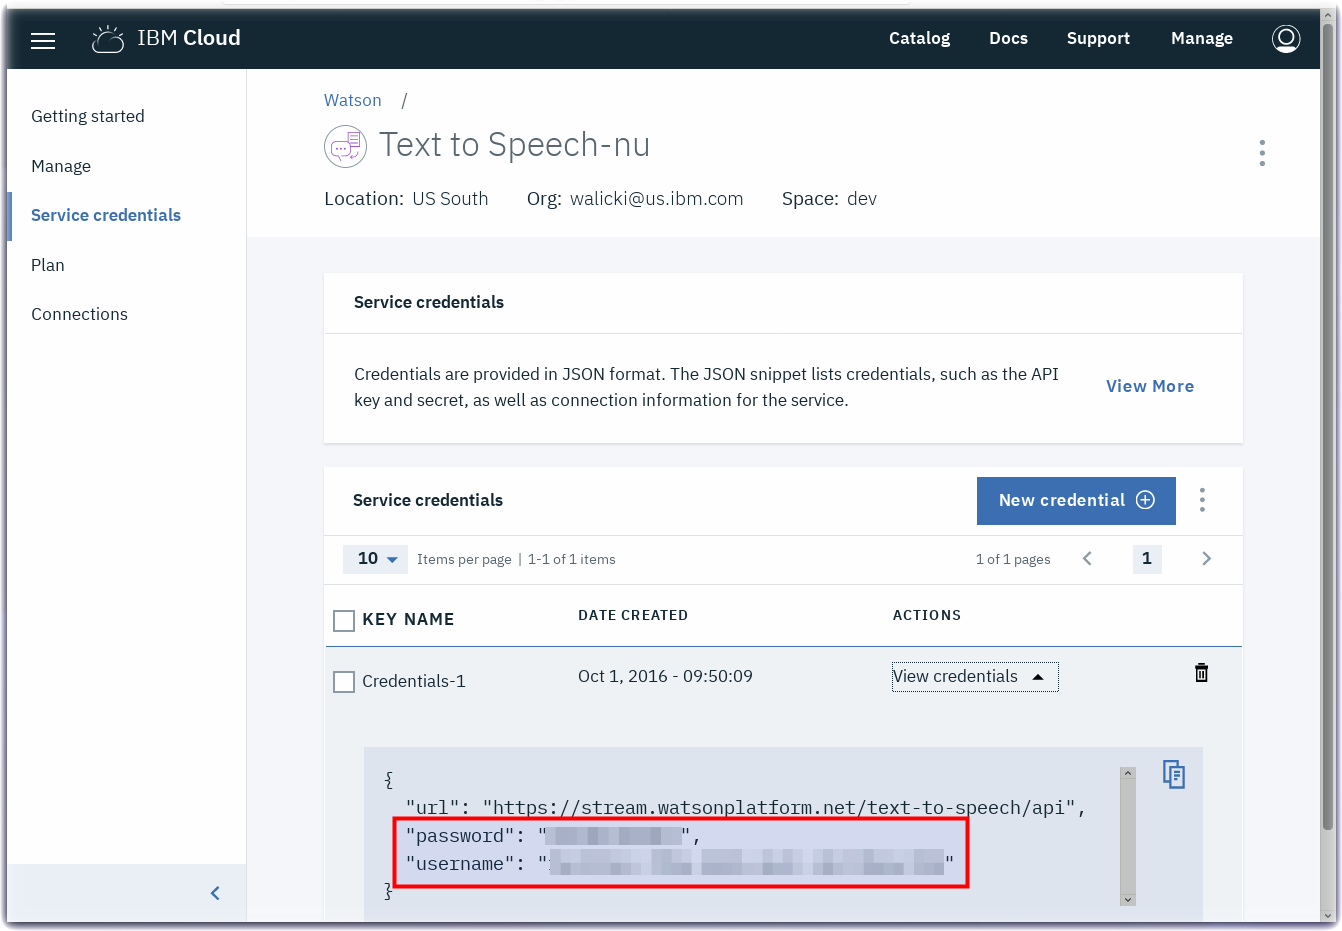Open the service options kebab menu
1342x931 pixels.
1262,153
